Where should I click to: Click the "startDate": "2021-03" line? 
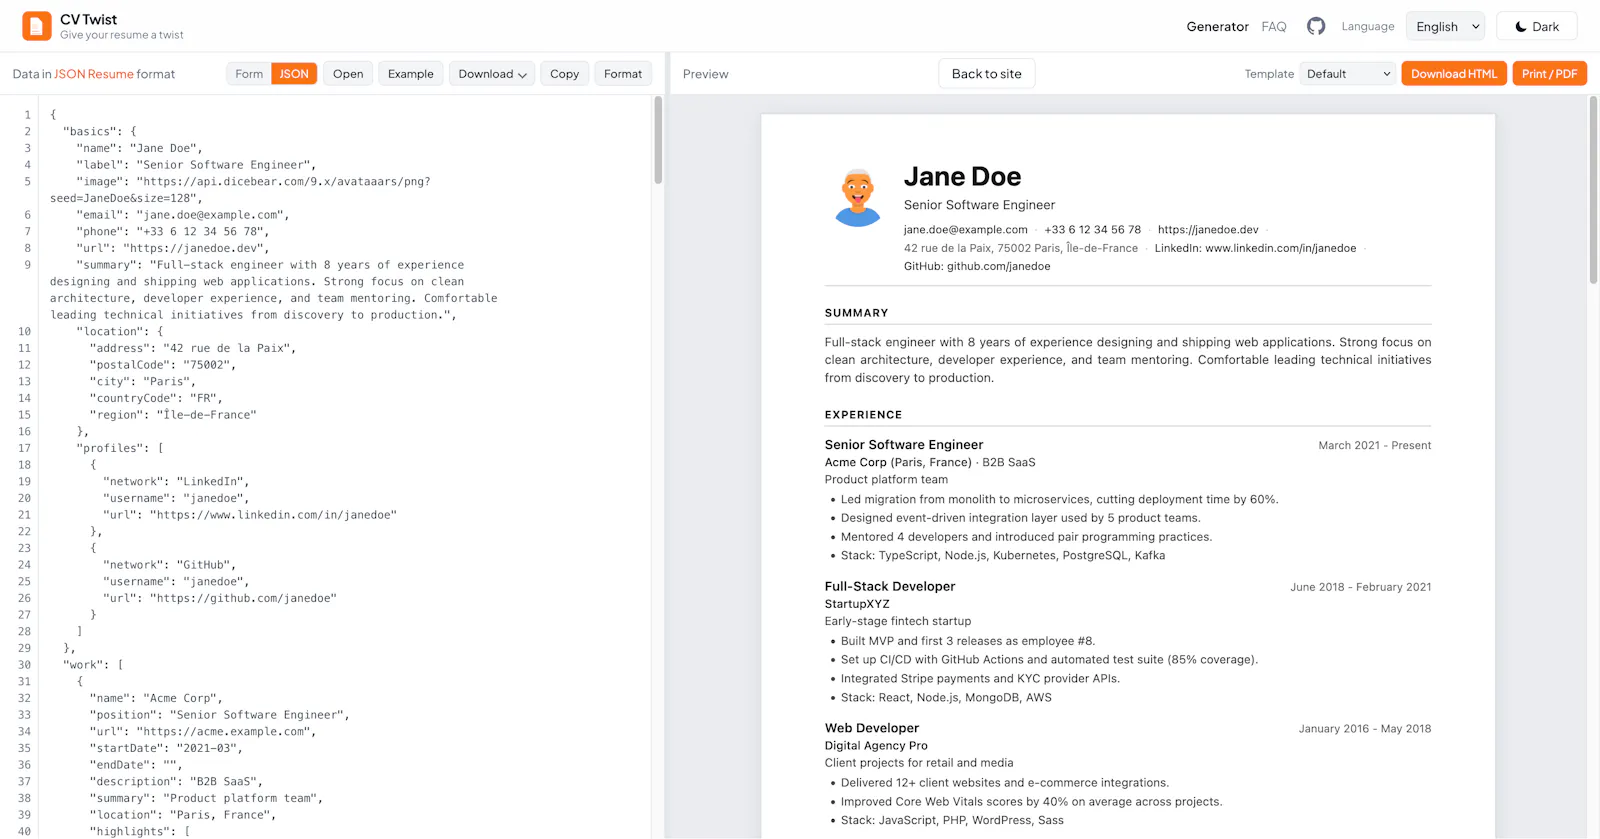(166, 748)
